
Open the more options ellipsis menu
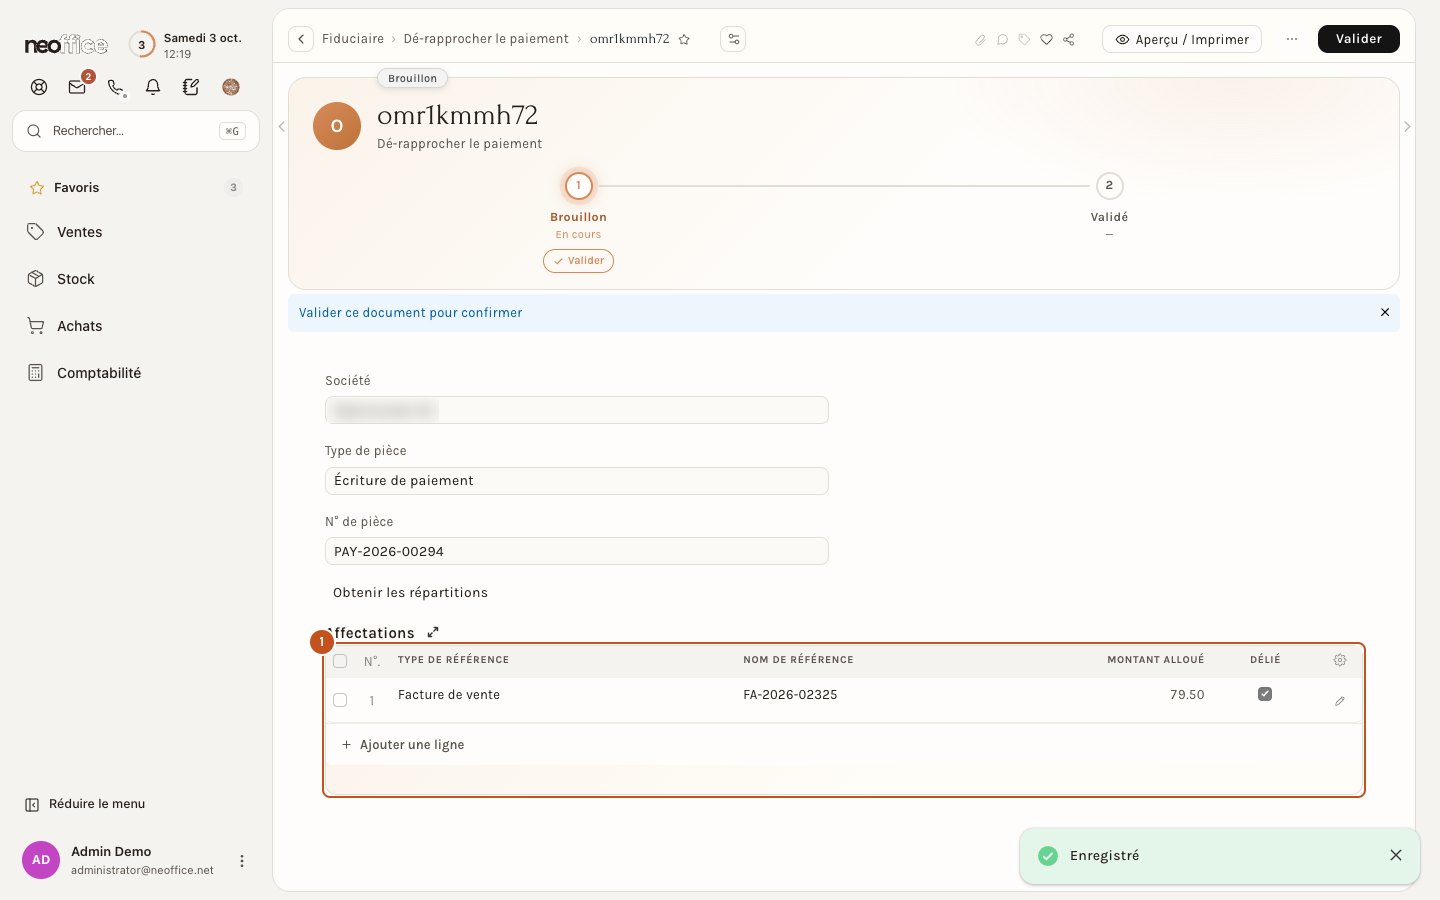[x=1292, y=39]
